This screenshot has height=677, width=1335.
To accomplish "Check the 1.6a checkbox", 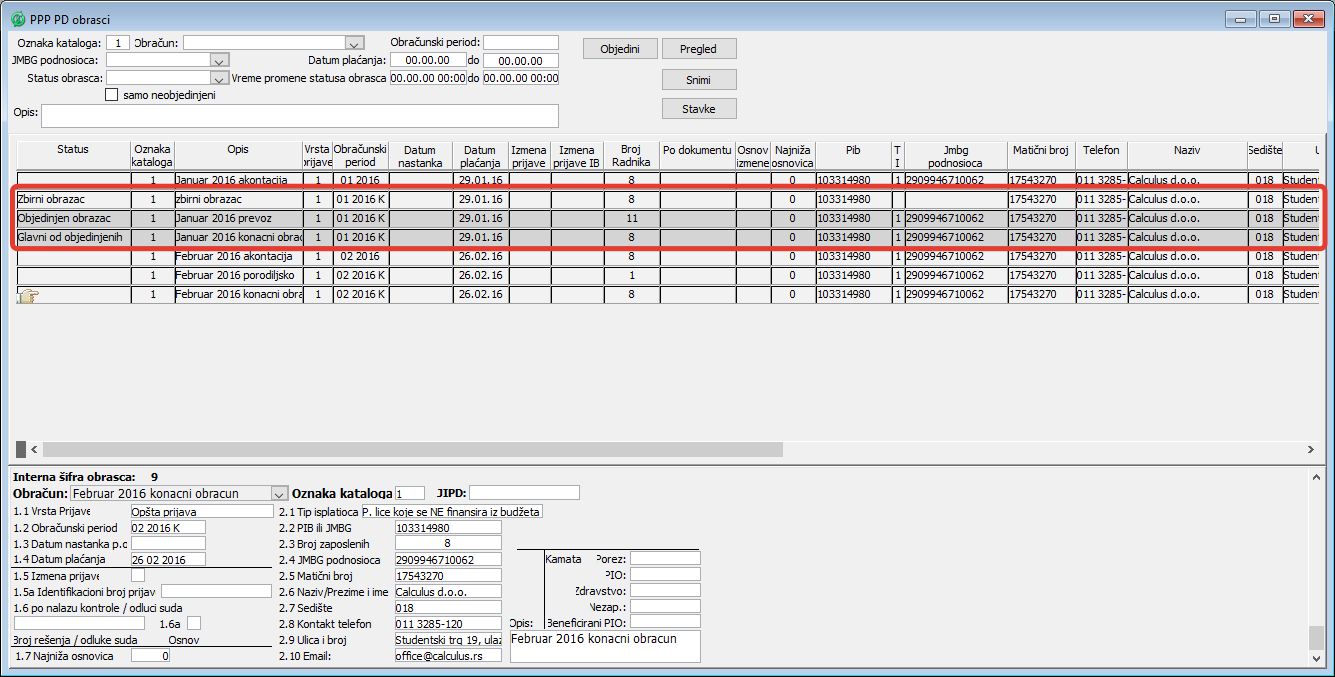I will pyautogui.click(x=194, y=623).
